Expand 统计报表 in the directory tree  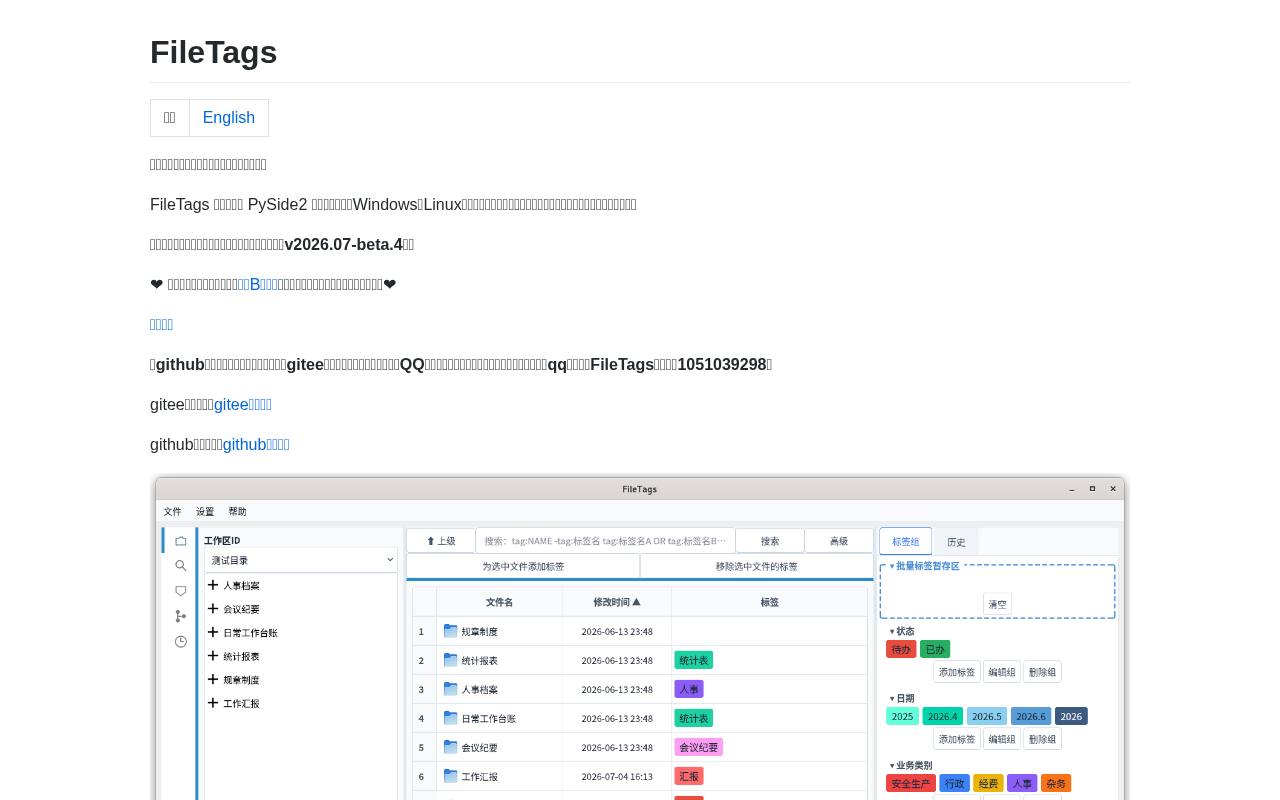[213, 656]
